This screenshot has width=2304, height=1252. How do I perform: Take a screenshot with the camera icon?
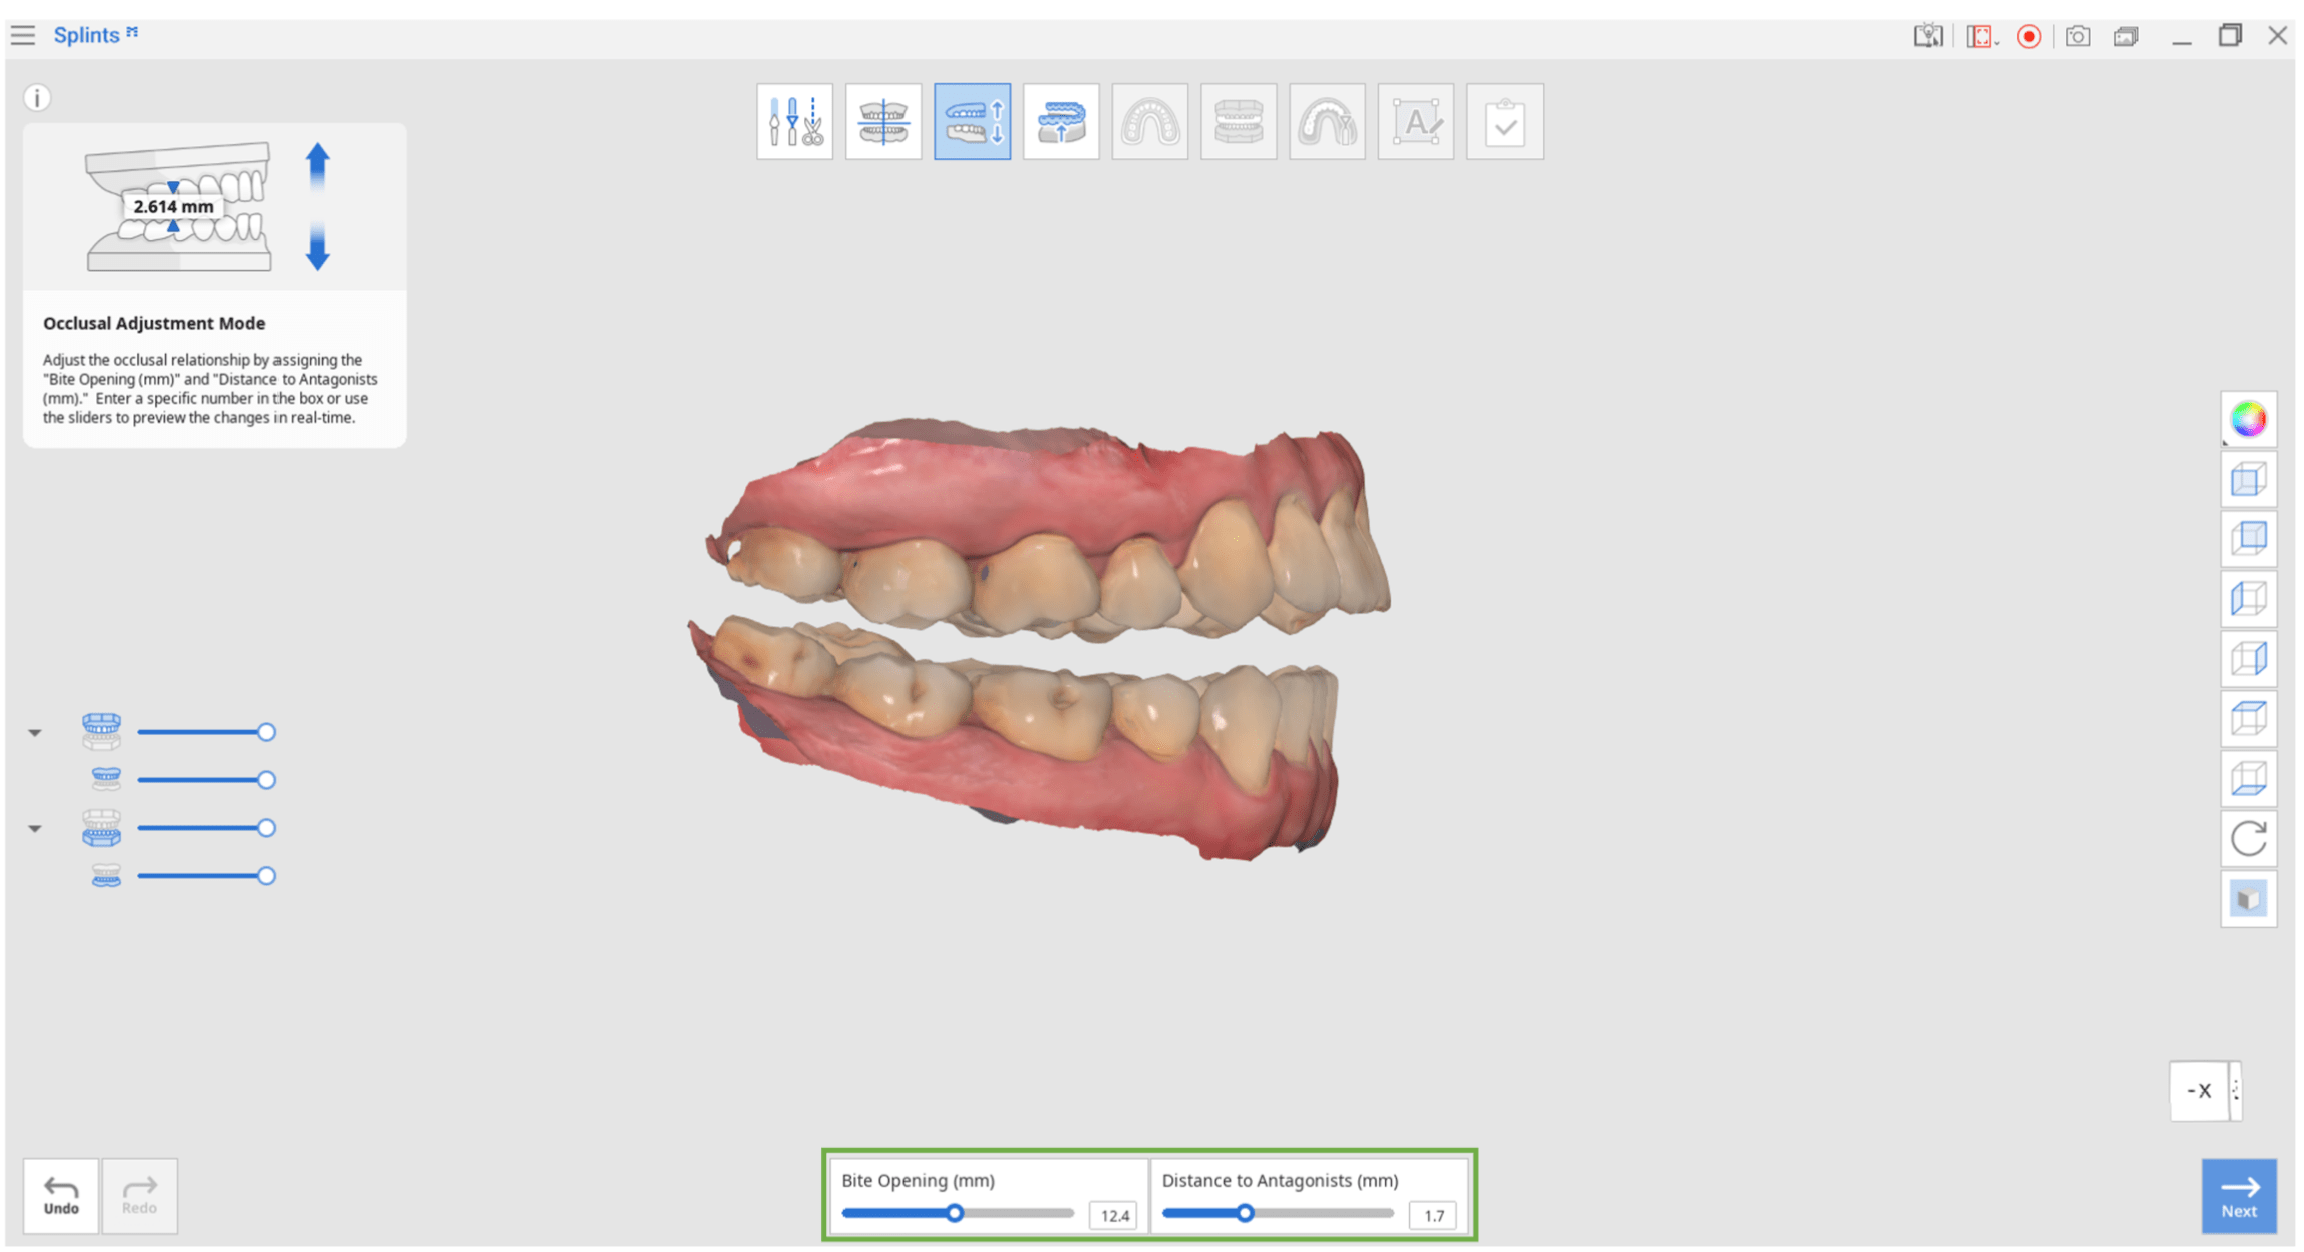[2078, 35]
